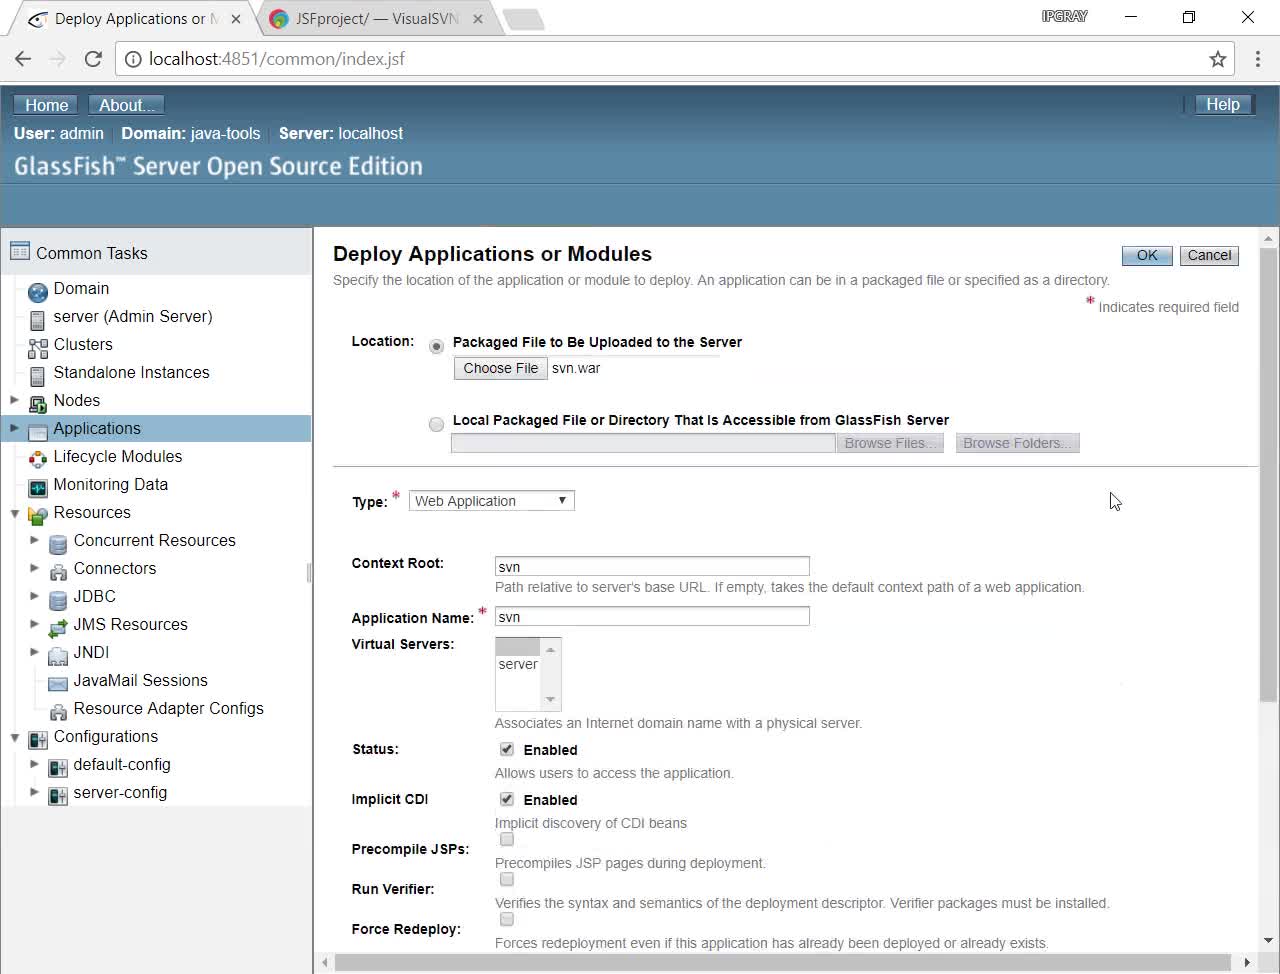Screen dimensions: 1280x974
Task: Open the Lifecycle Modules tree link
Action: tap(118, 456)
